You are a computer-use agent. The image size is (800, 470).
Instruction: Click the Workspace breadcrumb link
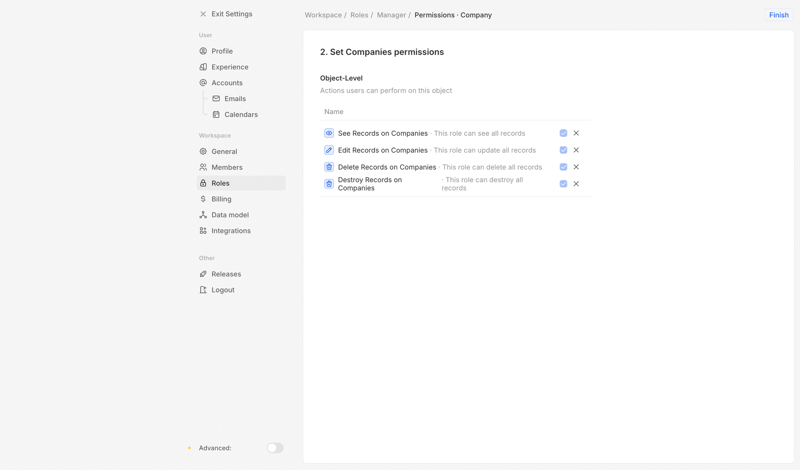click(x=323, y=15)
